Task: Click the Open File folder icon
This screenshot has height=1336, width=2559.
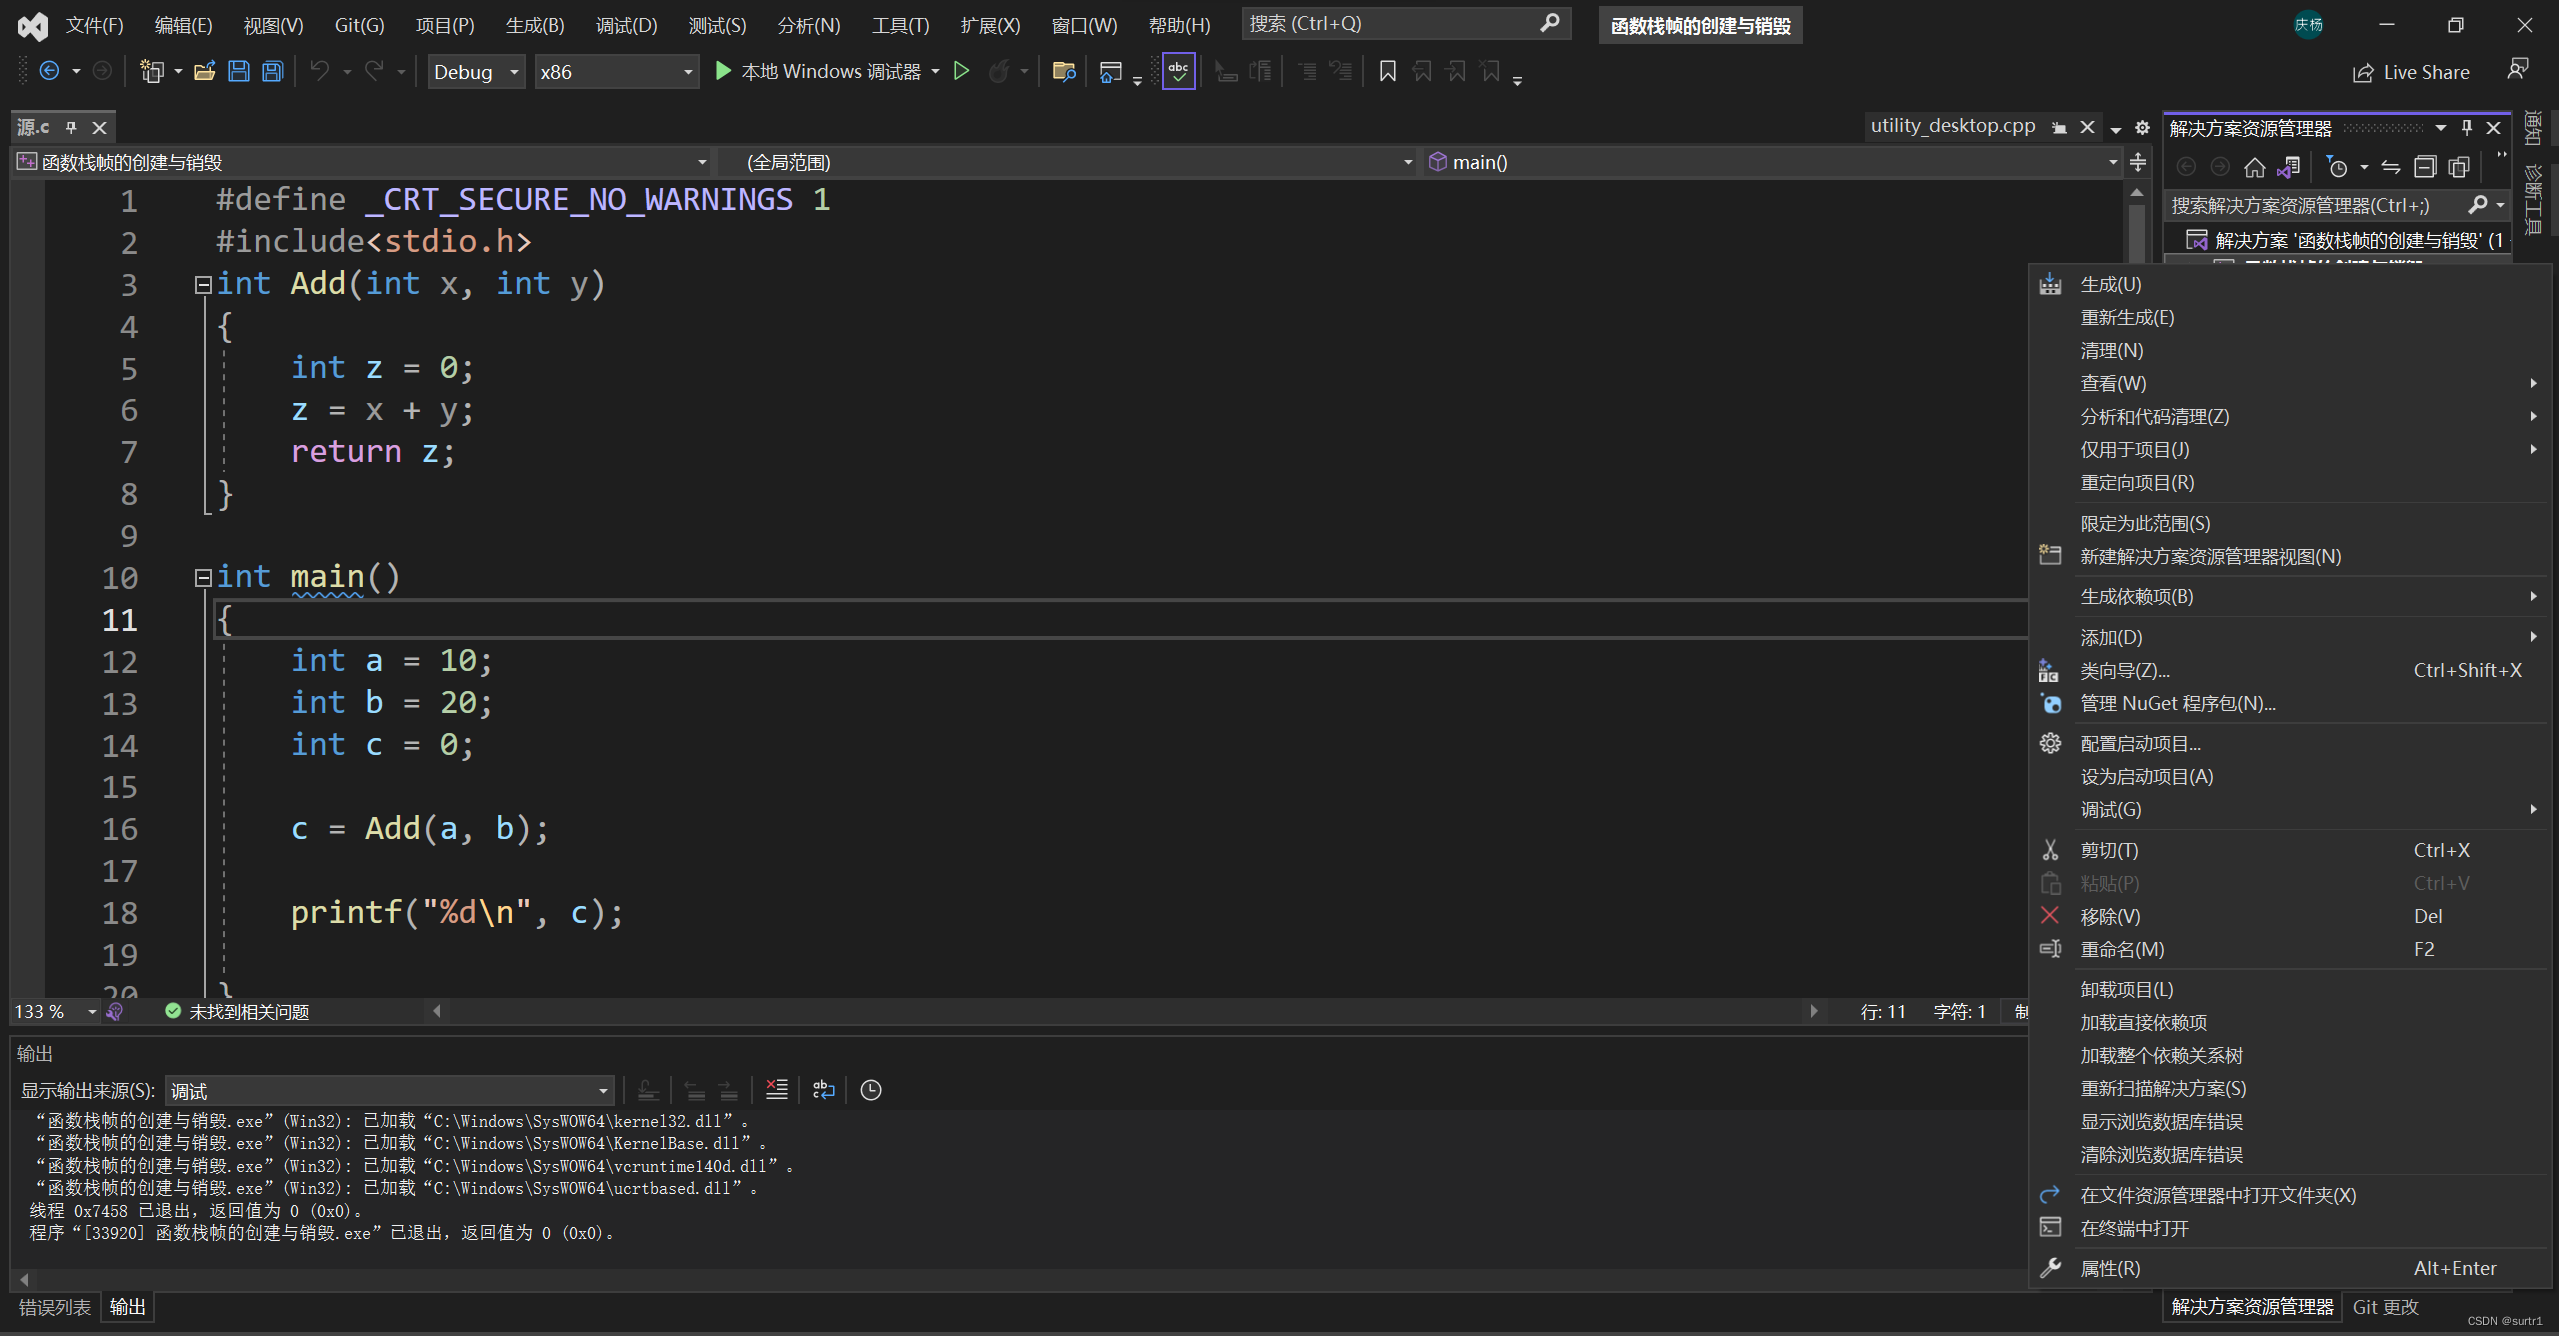Action: 204,71
